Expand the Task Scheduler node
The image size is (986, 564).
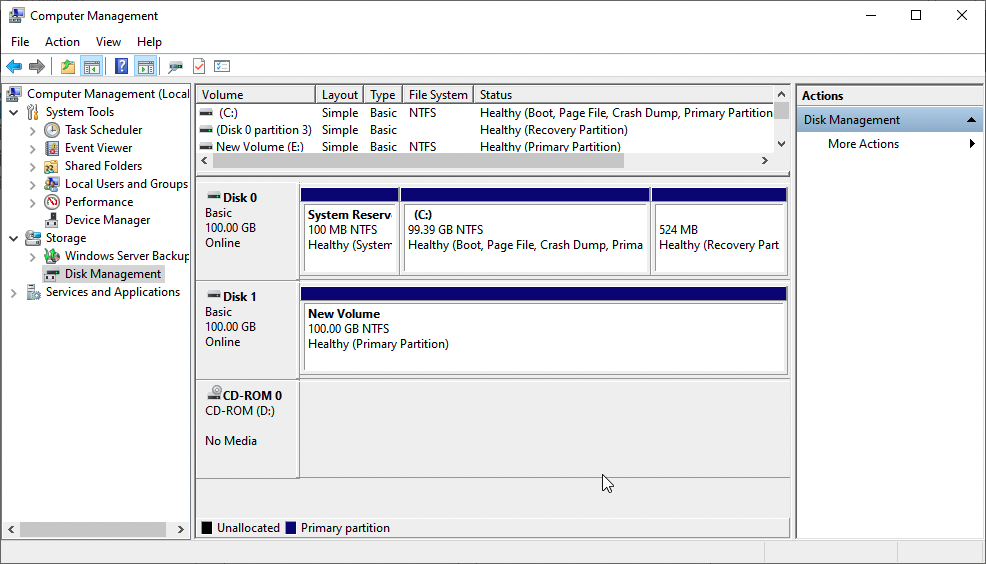pos(32,131)
